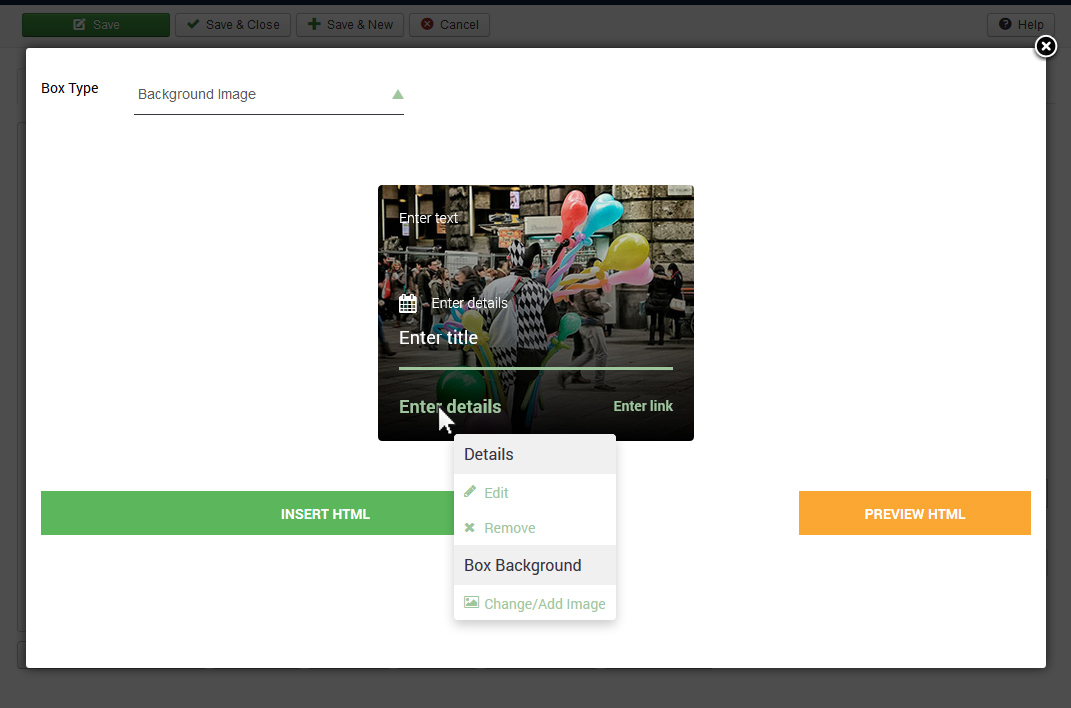Click the plus icon on Save & New

[x=314, y=25]
